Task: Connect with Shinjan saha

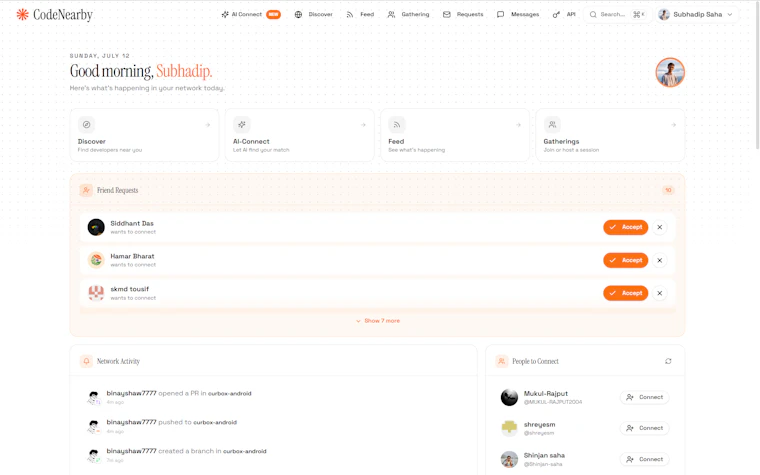Action: (644, 459)
